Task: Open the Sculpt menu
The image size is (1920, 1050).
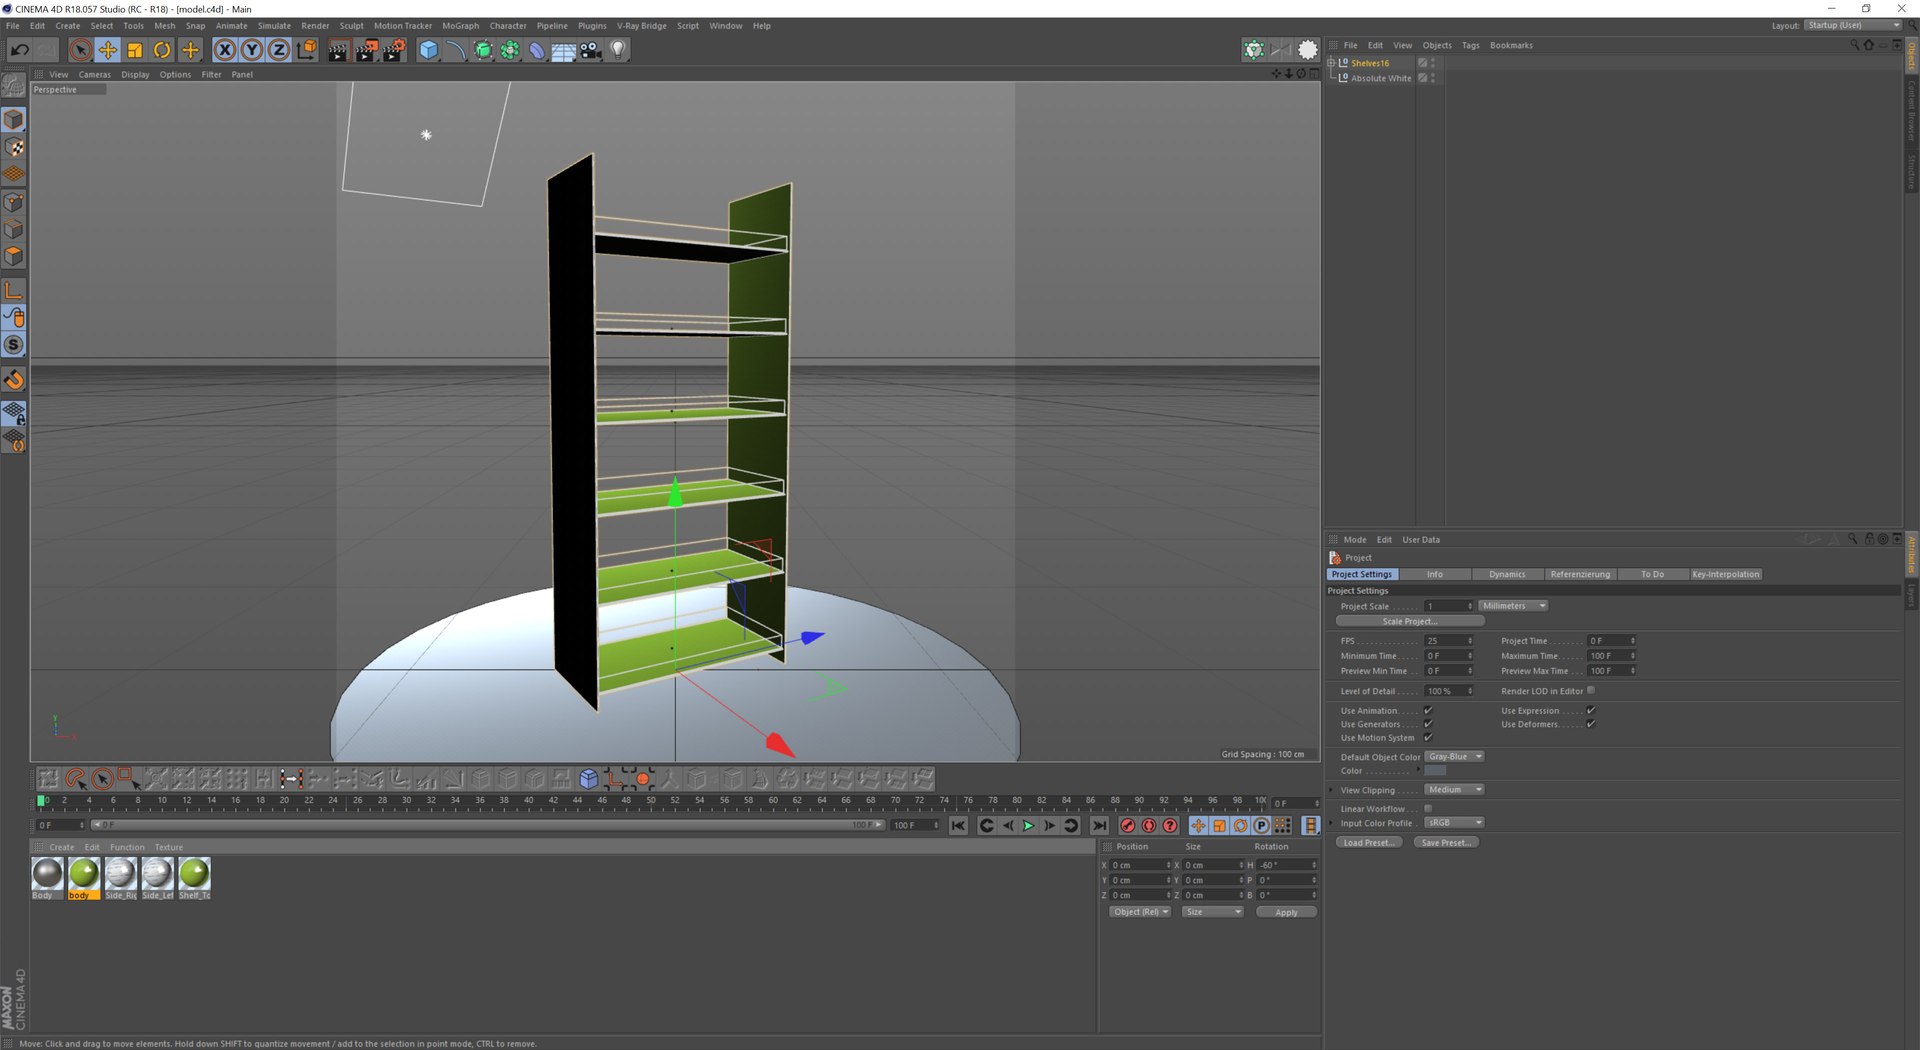Action: point(351,26)
